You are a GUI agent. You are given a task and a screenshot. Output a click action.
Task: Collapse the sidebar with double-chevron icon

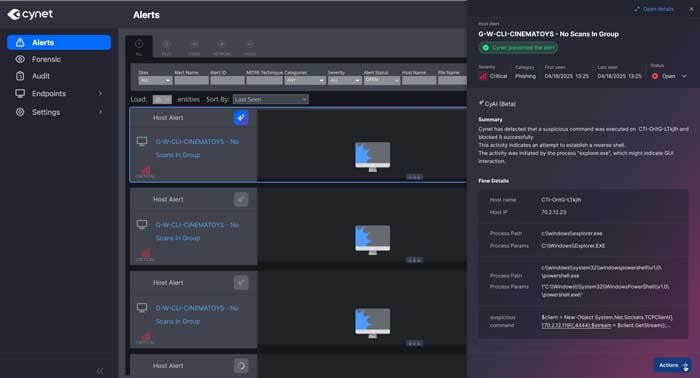click(100, 371)
